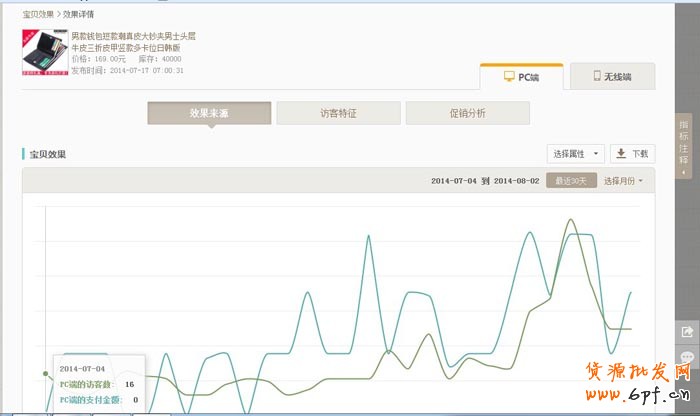Open the 选择月份 month dropdown
This screenshot has height=416, width=700.
[623, 181]
